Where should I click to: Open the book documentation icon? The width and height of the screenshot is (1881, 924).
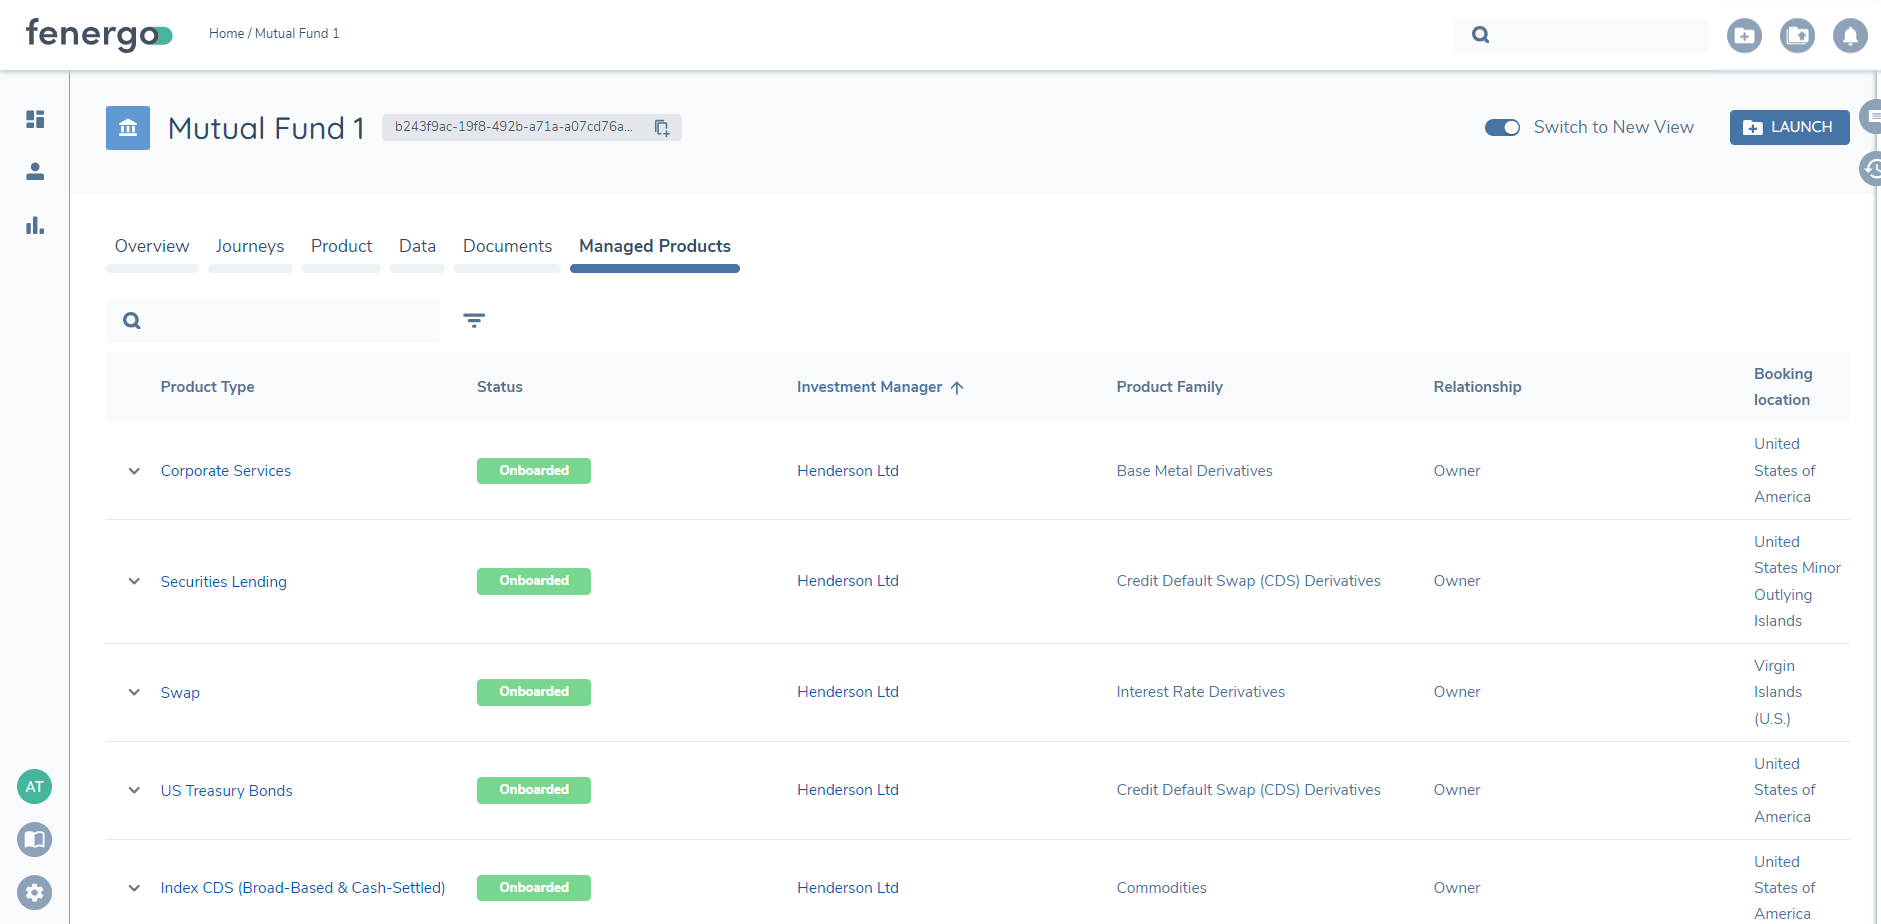tap(35, 840)
